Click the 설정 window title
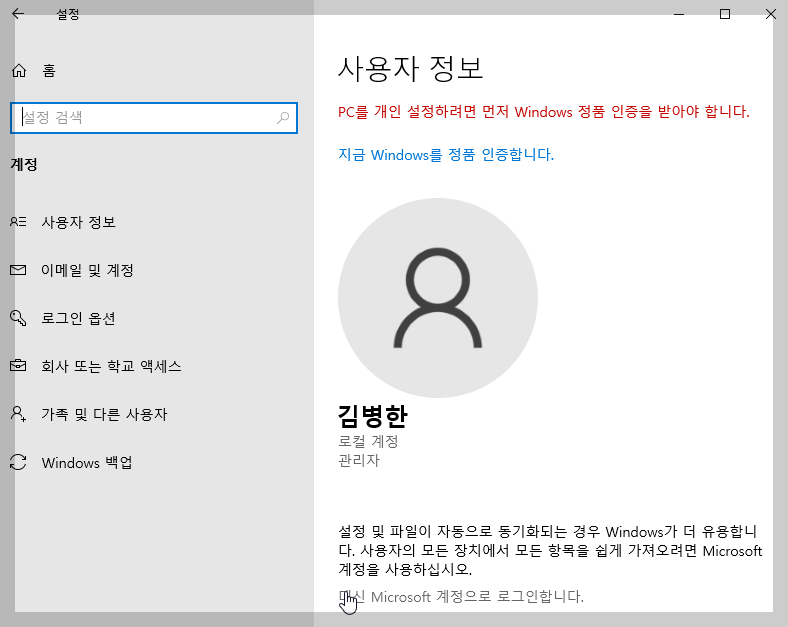 67,14
